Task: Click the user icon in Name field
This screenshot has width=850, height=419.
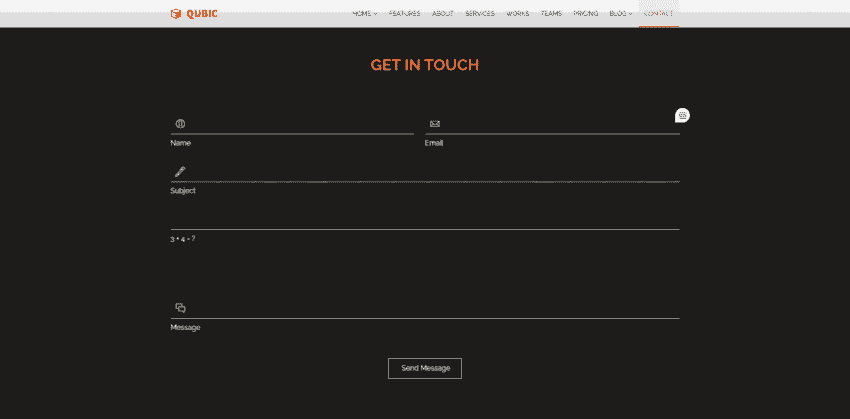Action: [180, 124]
